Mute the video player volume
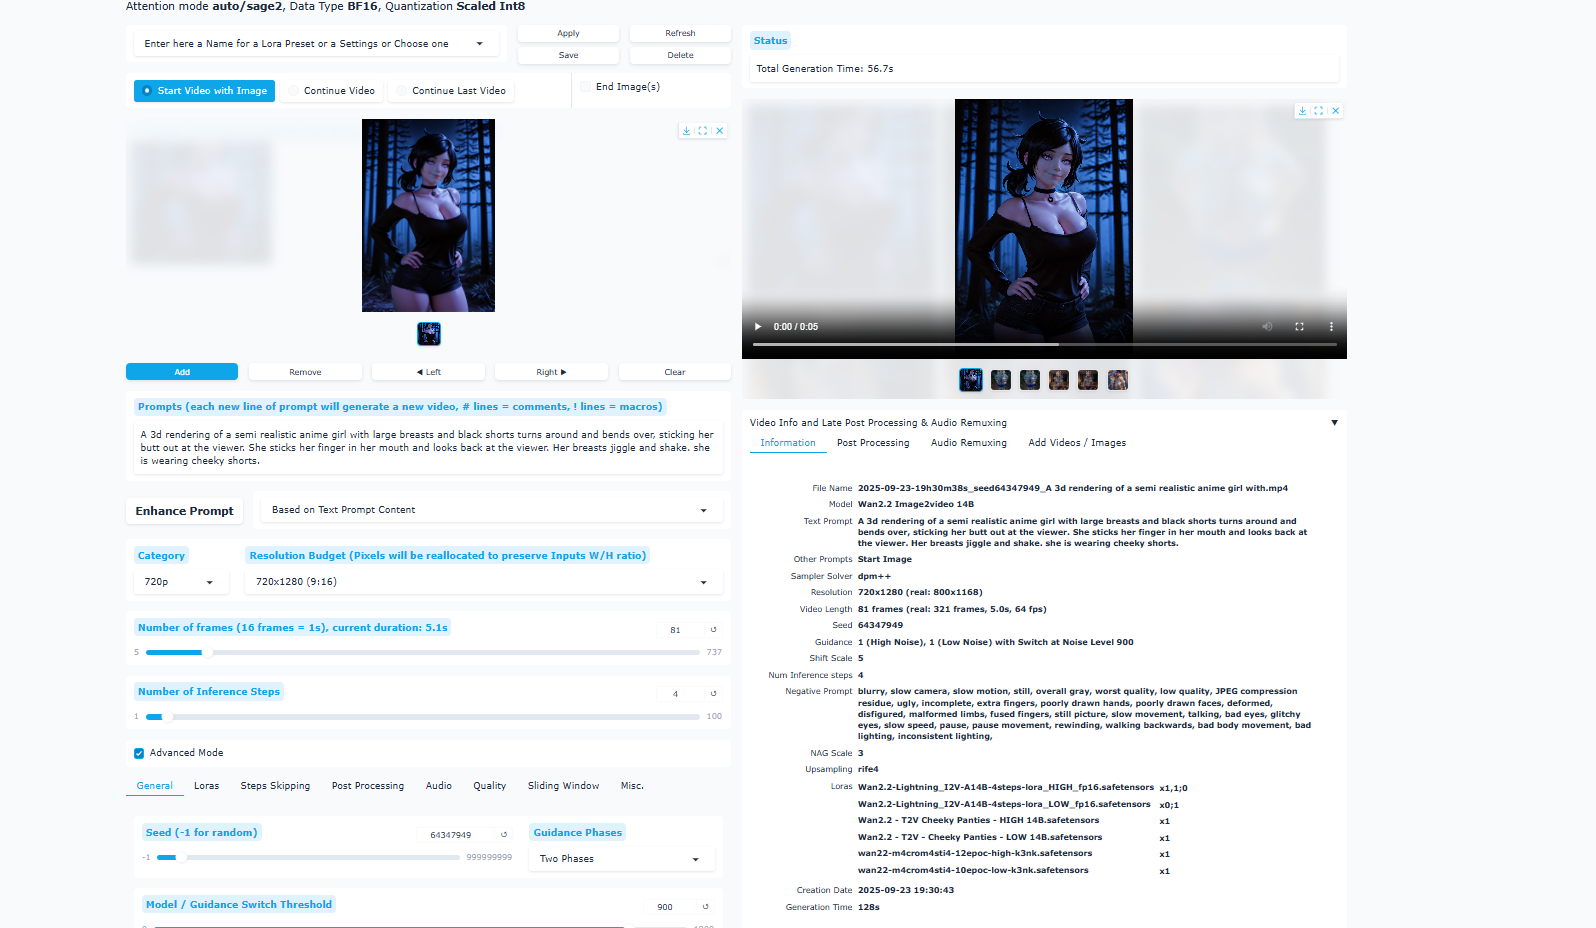The image size is (1596, 928). [x=1267, y=327]
